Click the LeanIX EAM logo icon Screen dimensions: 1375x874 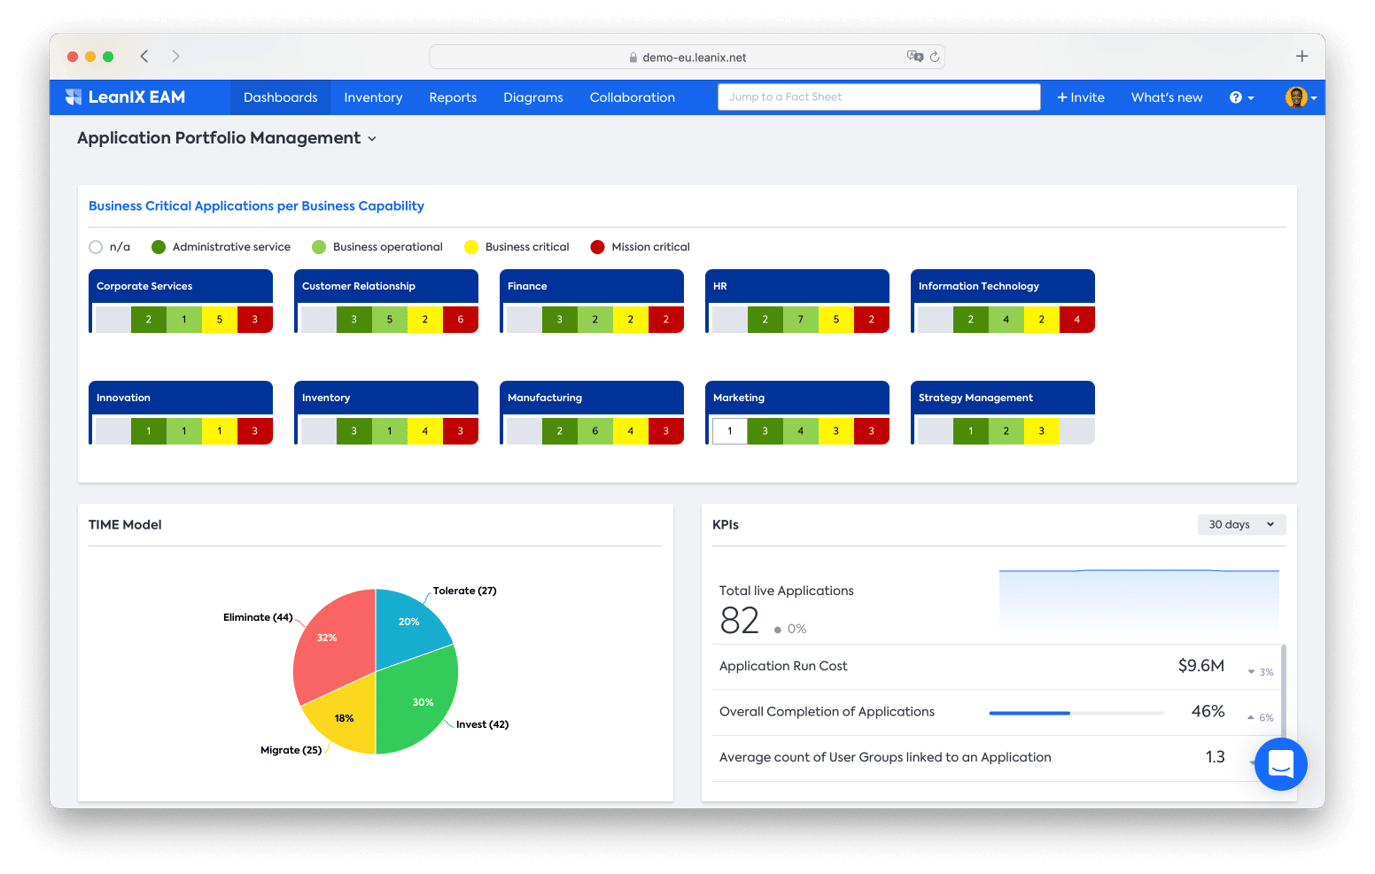coord(73,97)
